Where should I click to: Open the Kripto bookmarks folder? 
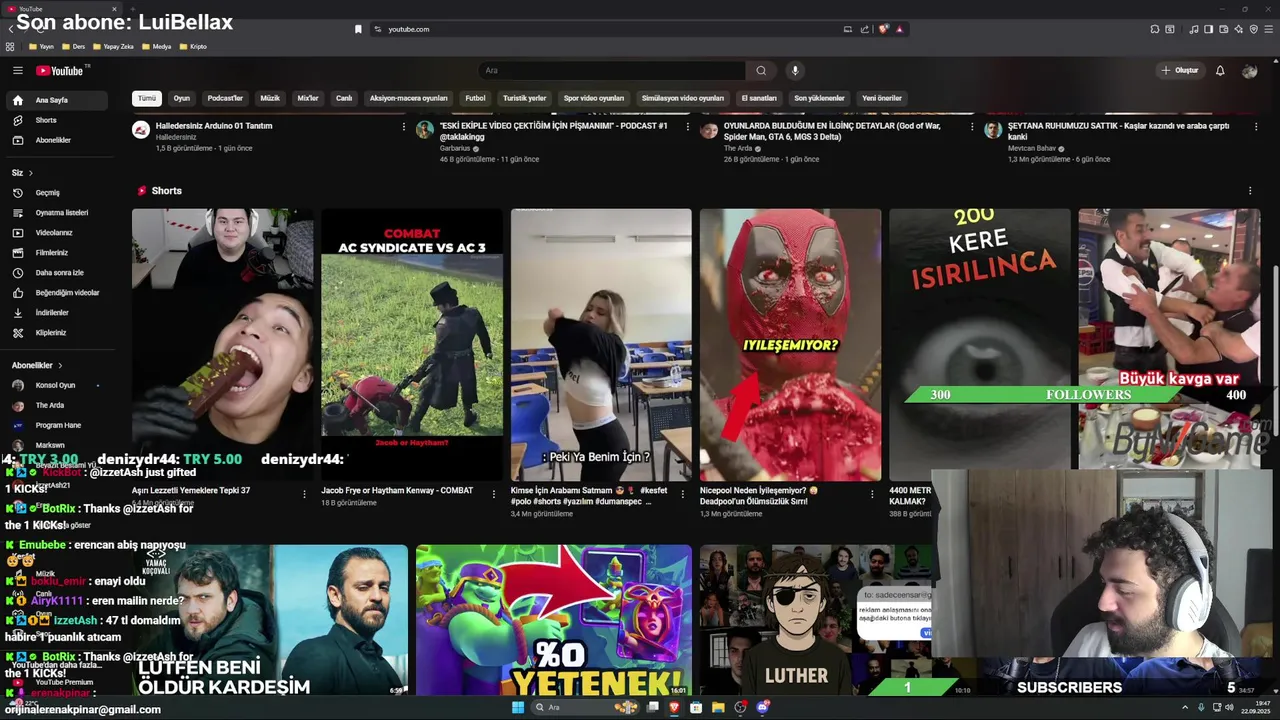point(195,46)
